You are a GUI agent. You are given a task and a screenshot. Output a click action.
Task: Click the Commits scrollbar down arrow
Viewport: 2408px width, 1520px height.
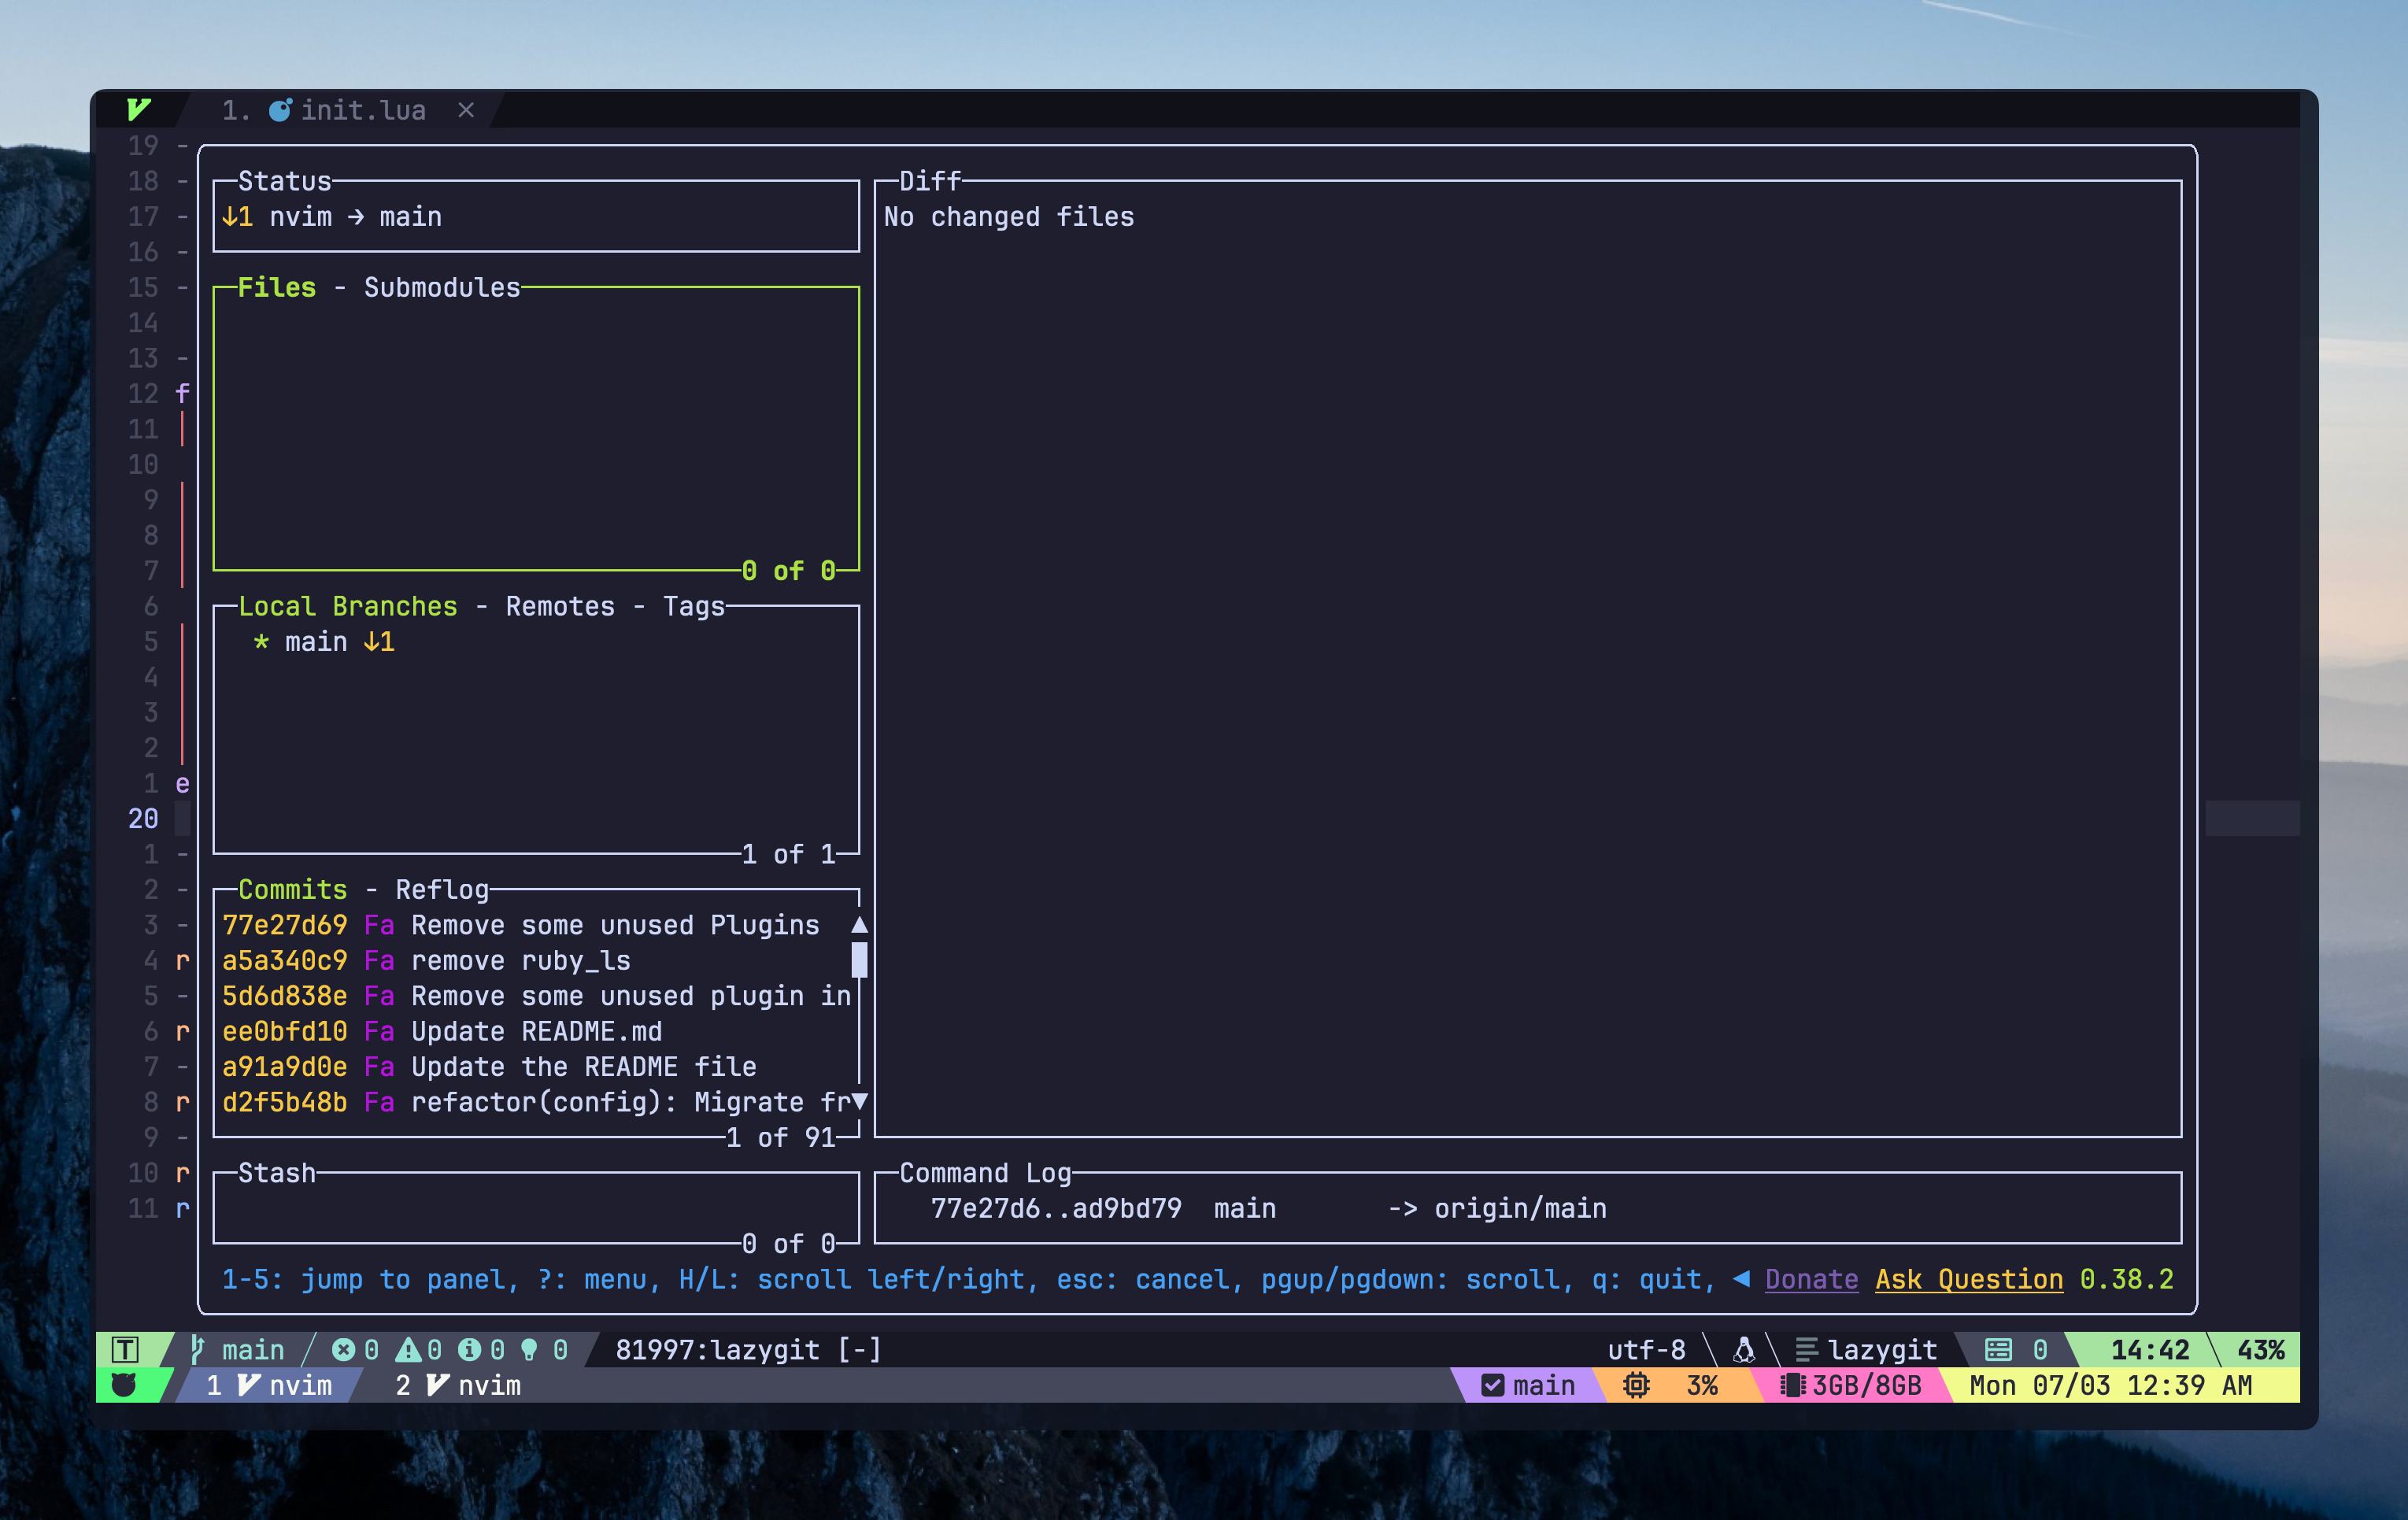(859, 1101)
